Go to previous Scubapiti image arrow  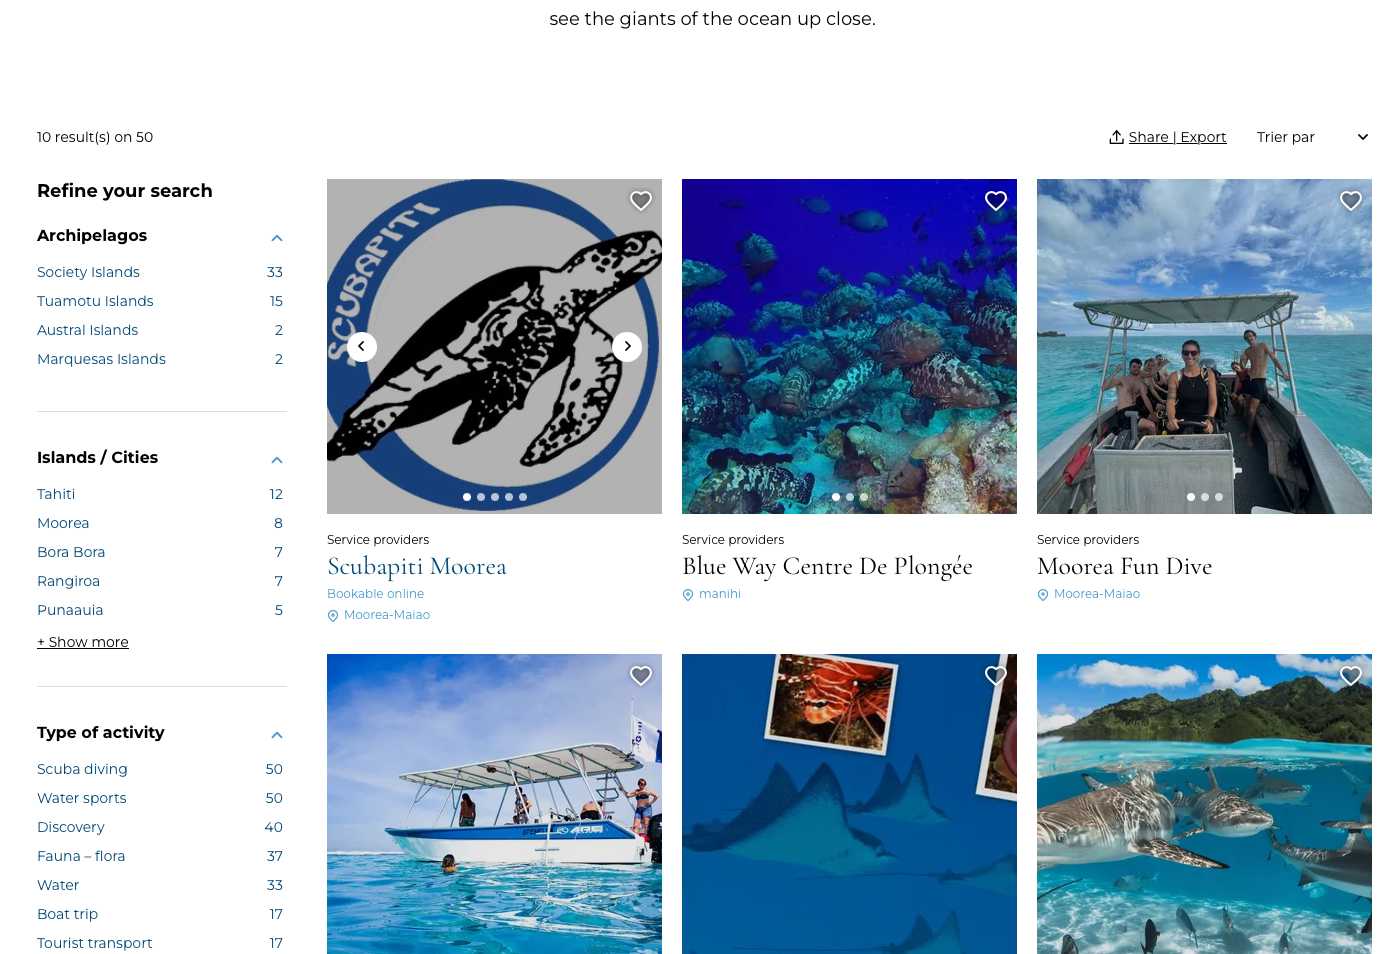coord(362,346)
